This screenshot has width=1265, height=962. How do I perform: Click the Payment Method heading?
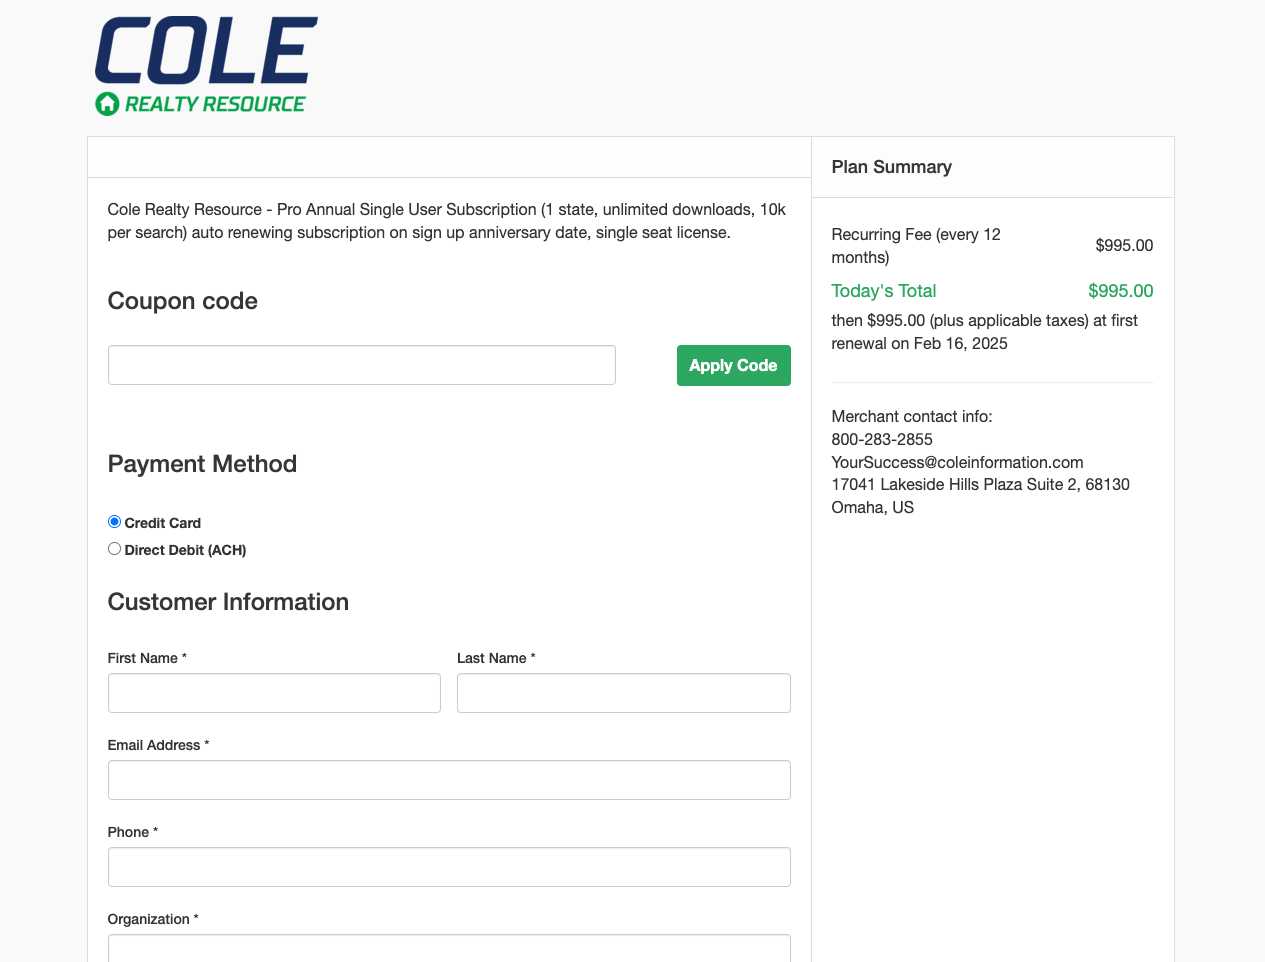[202, 464]
